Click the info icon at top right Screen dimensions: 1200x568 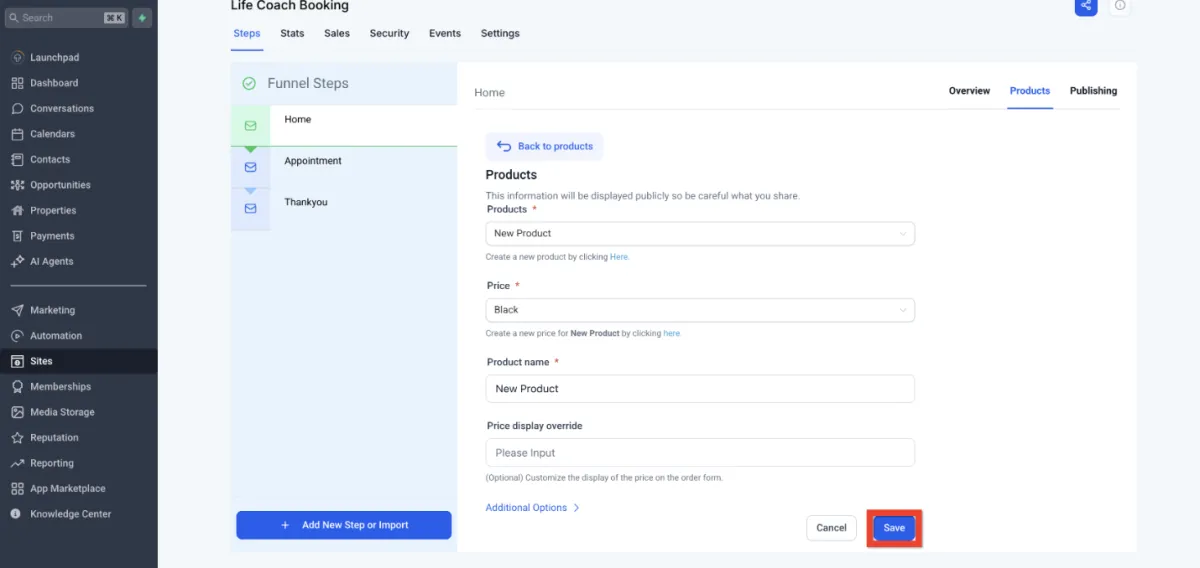[x=1120, y=6]
